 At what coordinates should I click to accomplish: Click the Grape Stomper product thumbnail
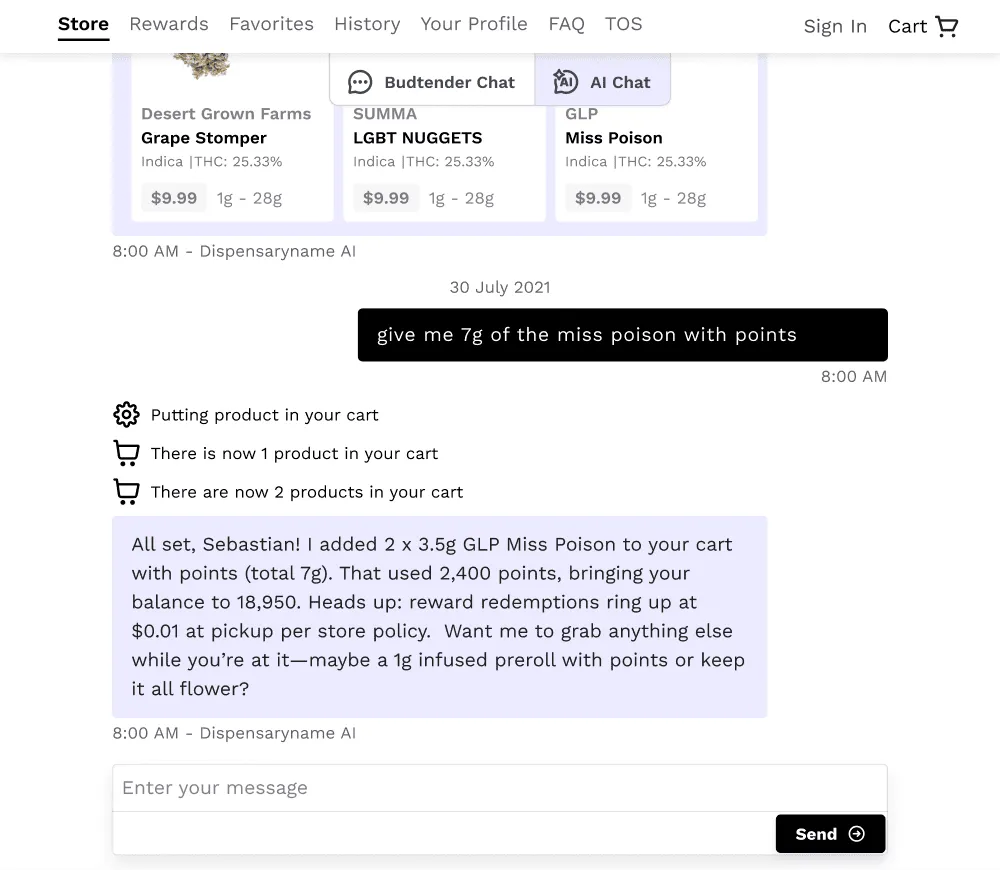click(x=202, y=66)
